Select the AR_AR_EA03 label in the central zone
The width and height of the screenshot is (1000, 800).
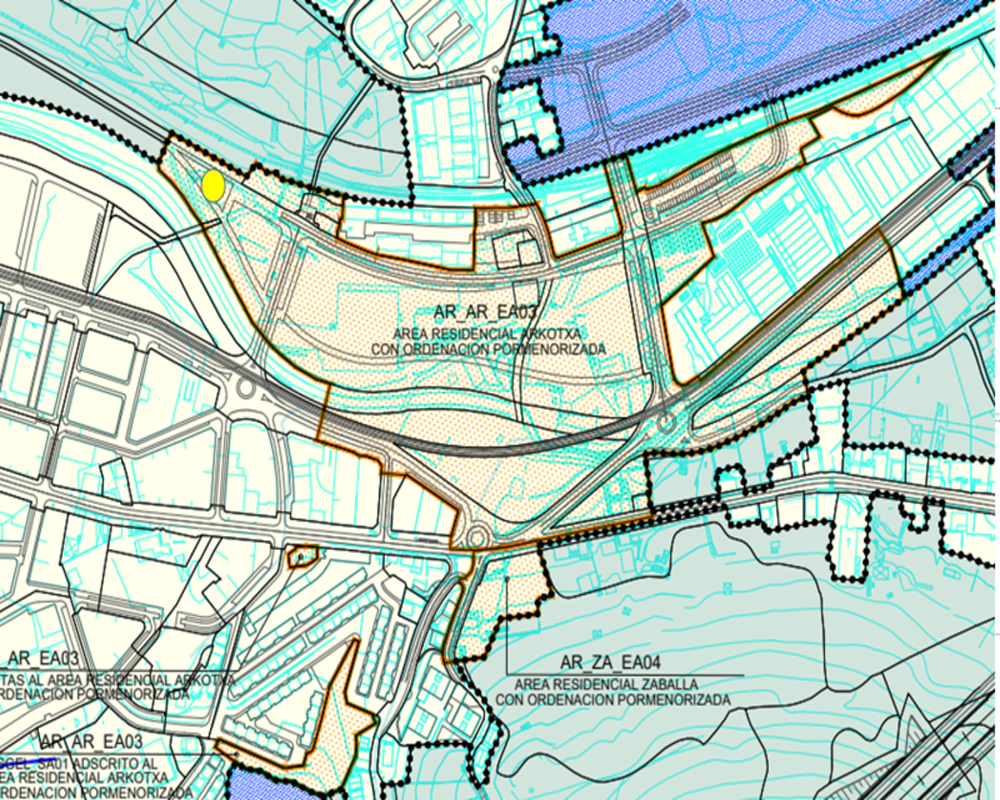point(478,315)
